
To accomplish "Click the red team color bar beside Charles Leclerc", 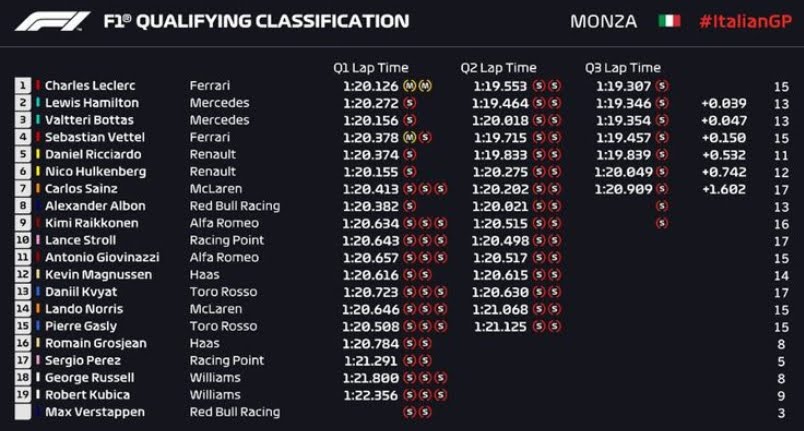I will [x=38, y=86].
